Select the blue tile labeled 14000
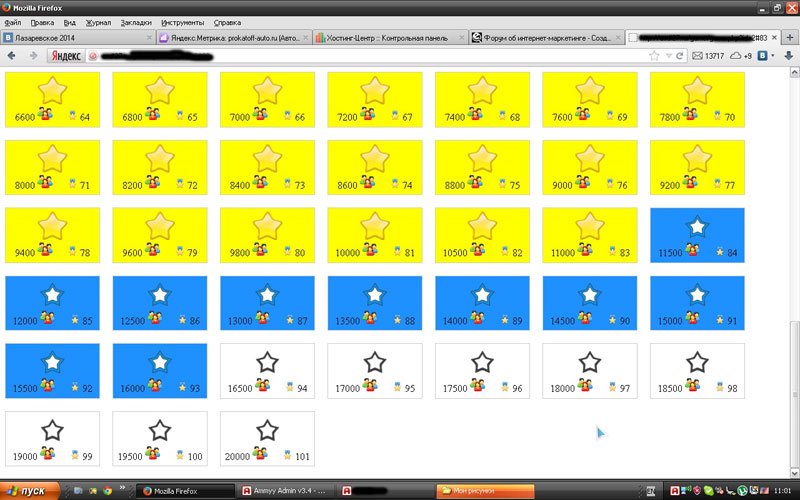 point(482,303)
